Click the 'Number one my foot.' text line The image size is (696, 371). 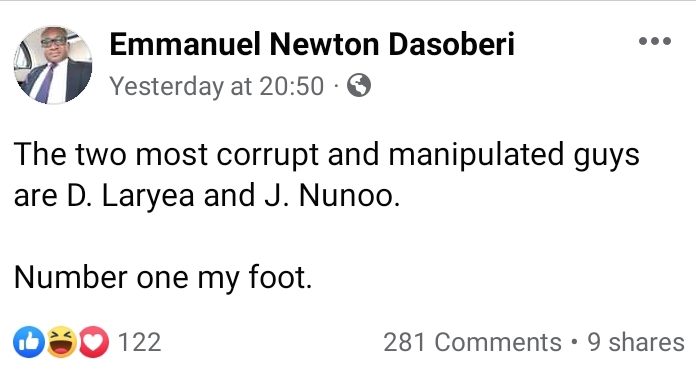[x=163, y=277]
